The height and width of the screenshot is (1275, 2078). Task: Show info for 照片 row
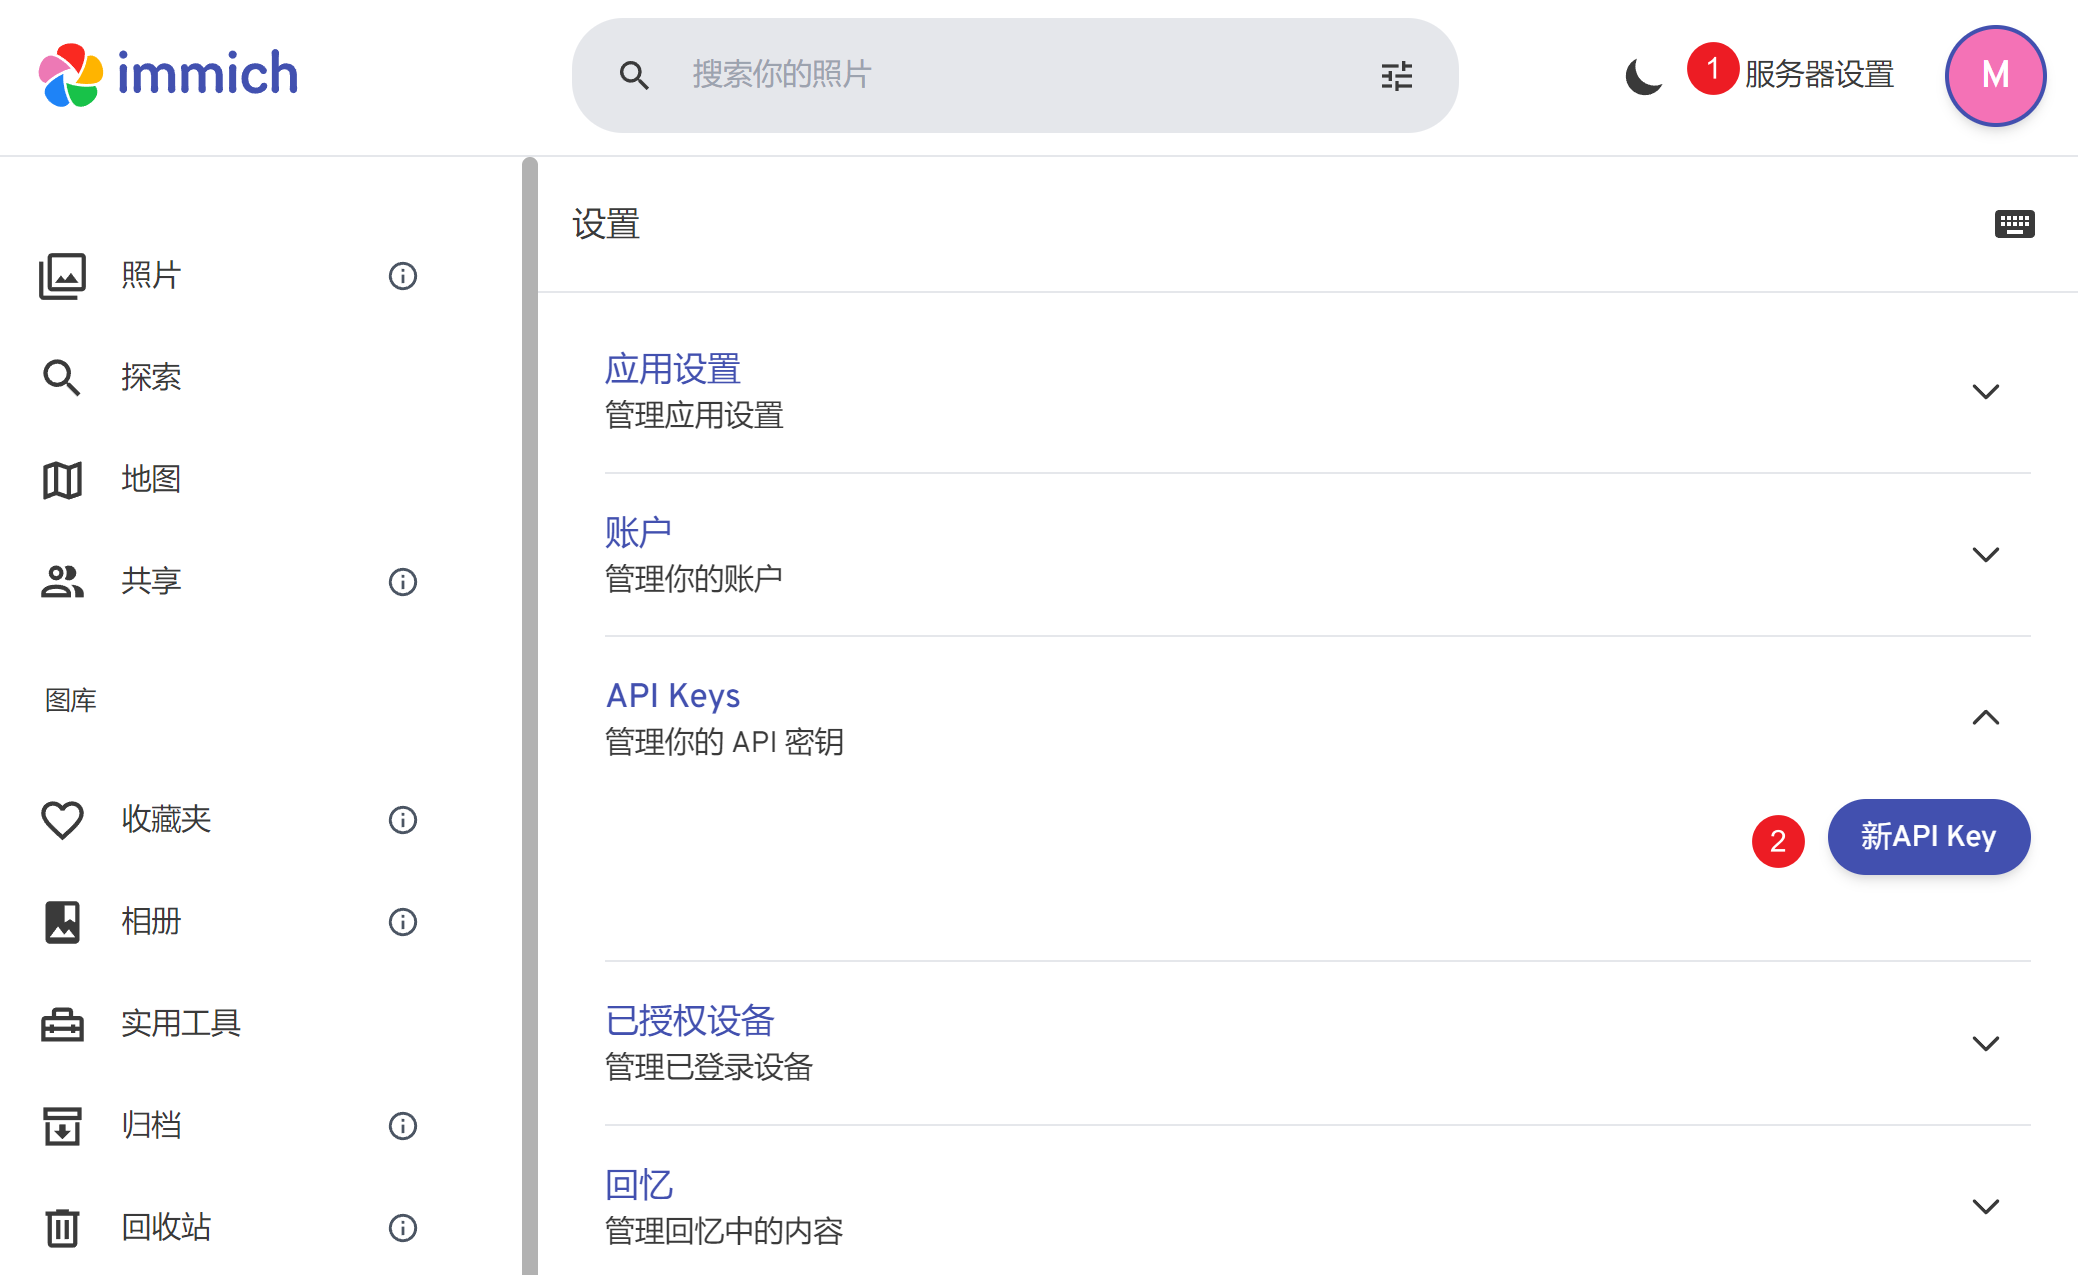[403, 276]
